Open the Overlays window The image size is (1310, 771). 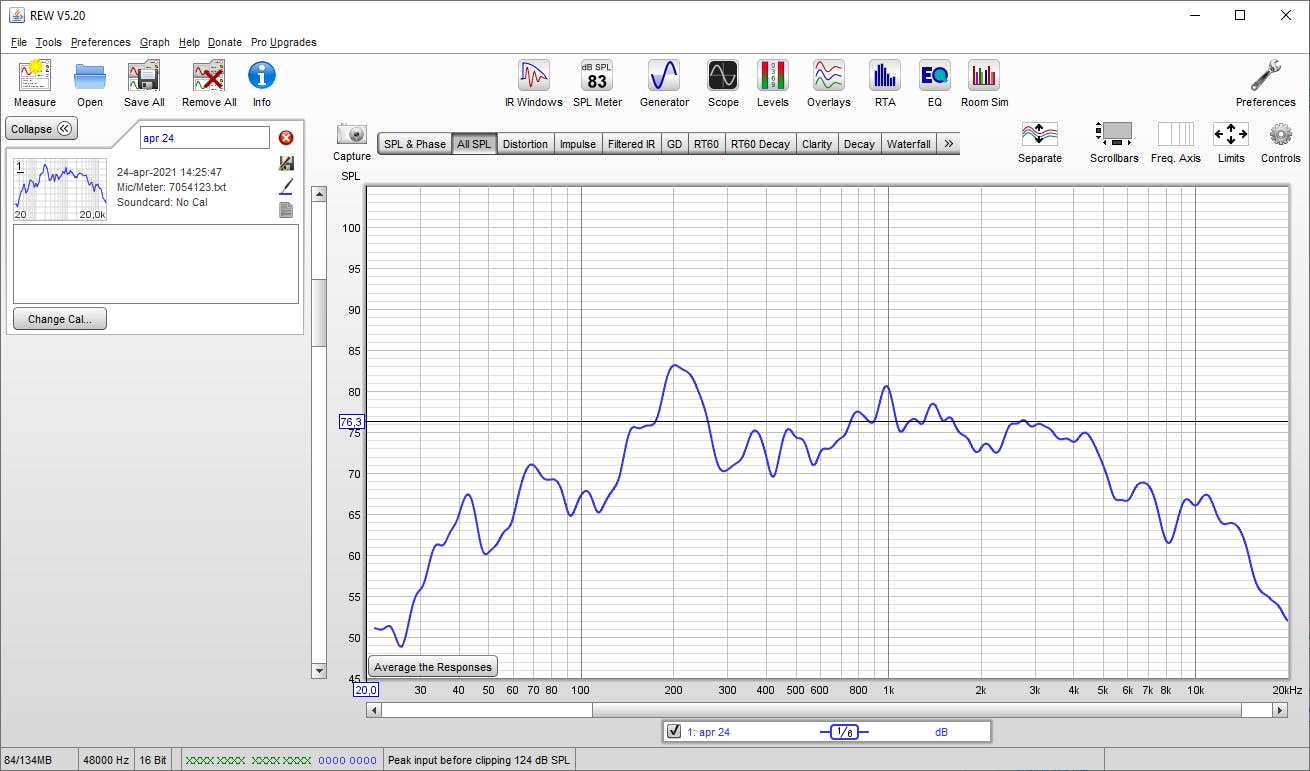click(x=828, y=77)
